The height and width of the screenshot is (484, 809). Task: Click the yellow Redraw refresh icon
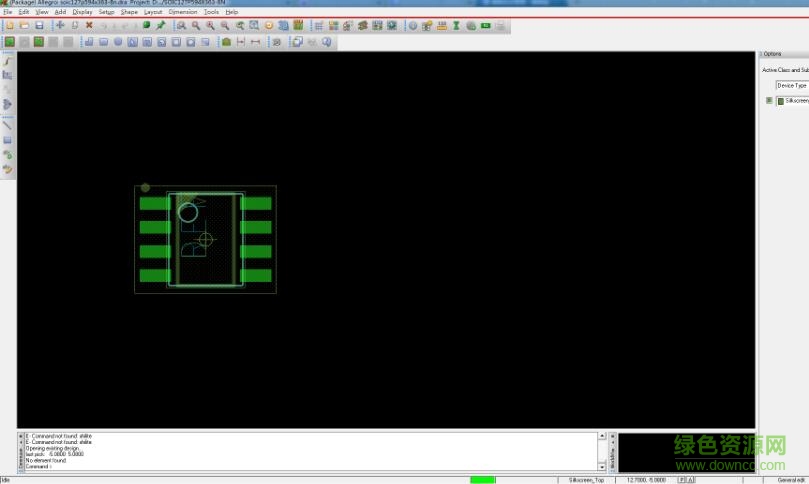[x=269, y=25]
